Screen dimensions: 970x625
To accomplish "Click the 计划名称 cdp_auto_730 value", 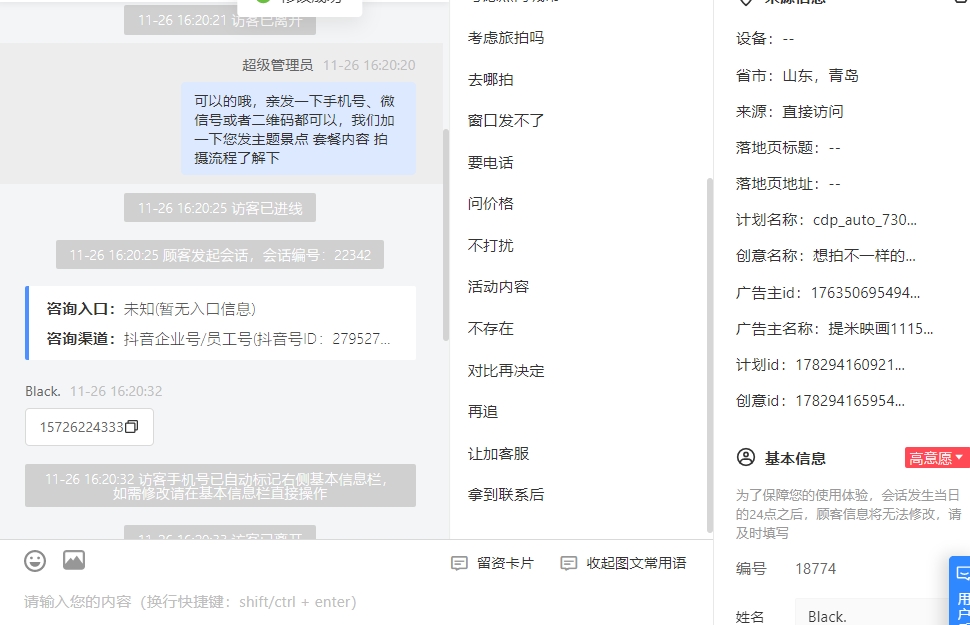I will [864, 220].
